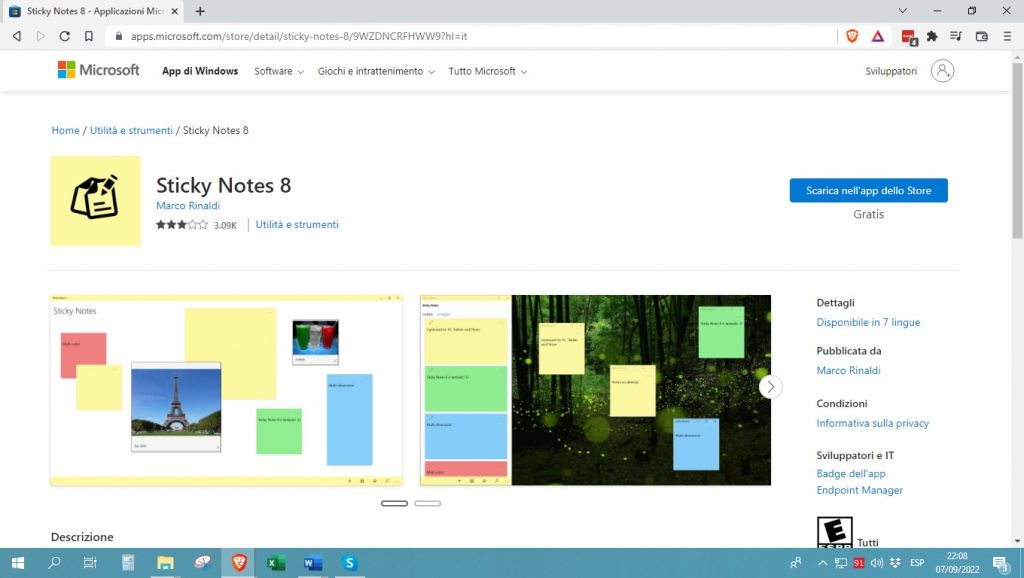Select the App di Windows menu item
Viewport: 1024px width, 578px height.
[200, 72]
